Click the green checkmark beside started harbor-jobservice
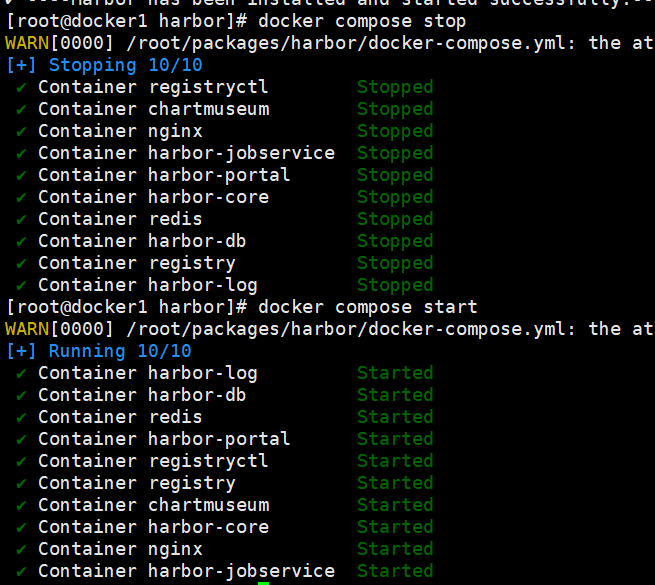The image size is (655, 585). pyautogui.click(x=21, y=571)
